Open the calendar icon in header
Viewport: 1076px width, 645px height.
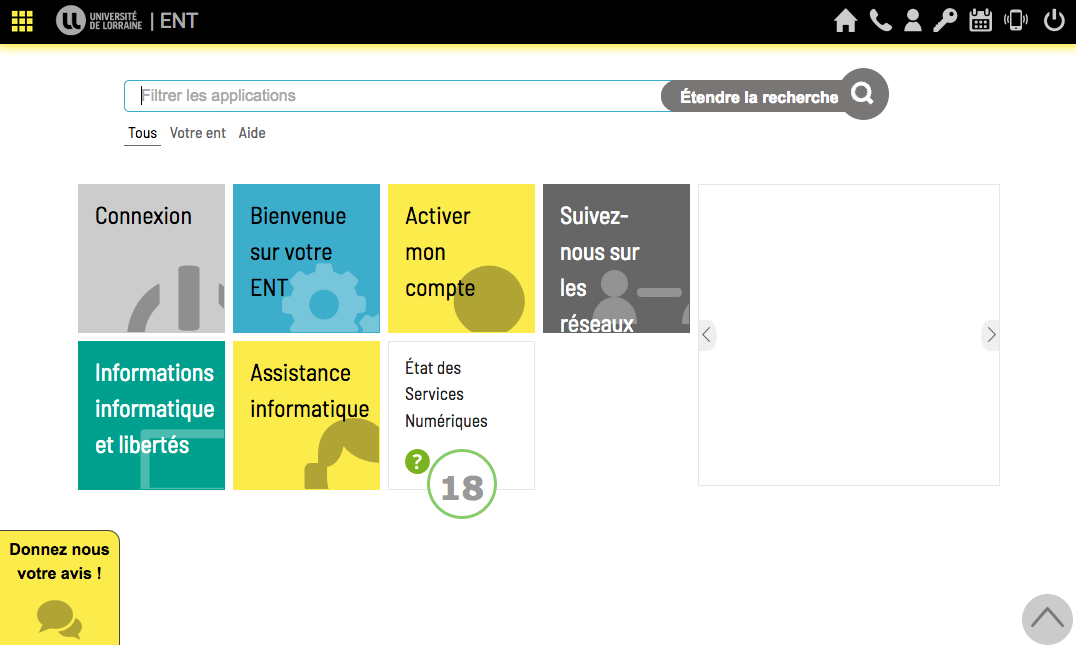coord(981,21)
